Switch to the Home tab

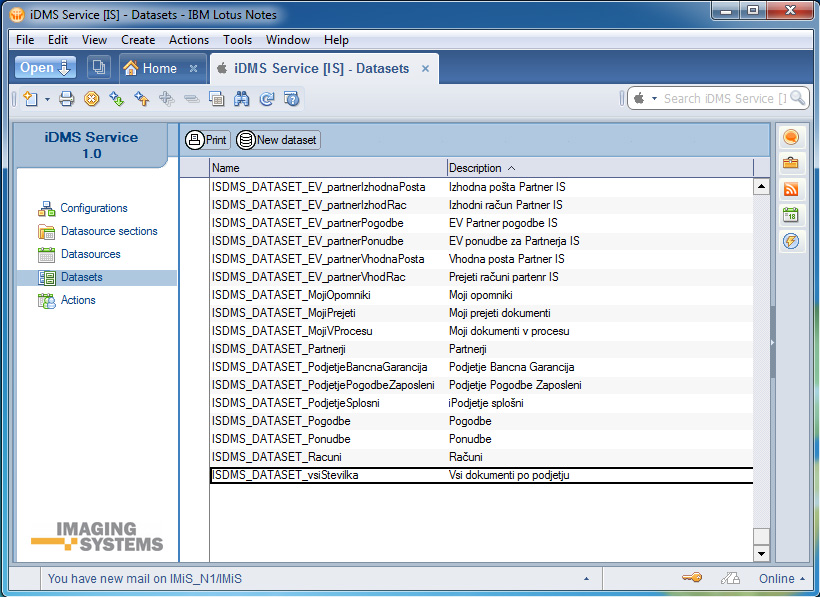pos(151,69)
